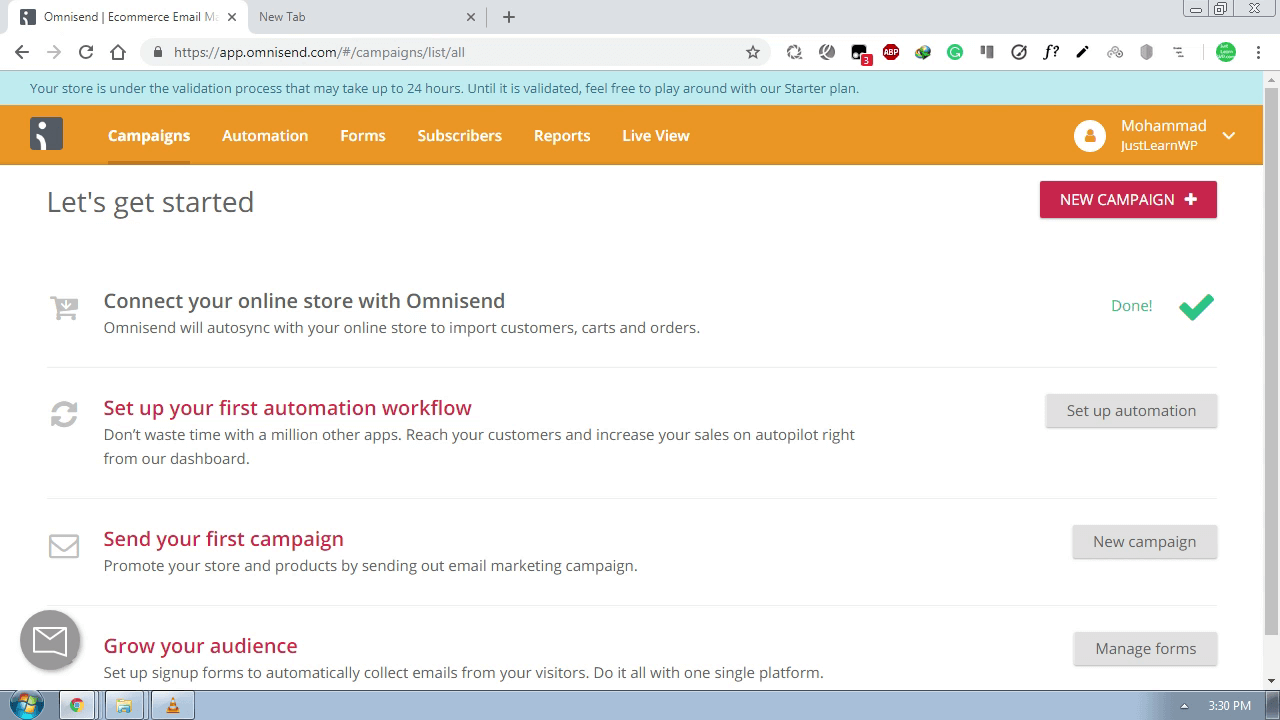The width and height of the screenshot is (1280, 720).
Task: Switch to the Automation tab
Action: coord(265,136)
